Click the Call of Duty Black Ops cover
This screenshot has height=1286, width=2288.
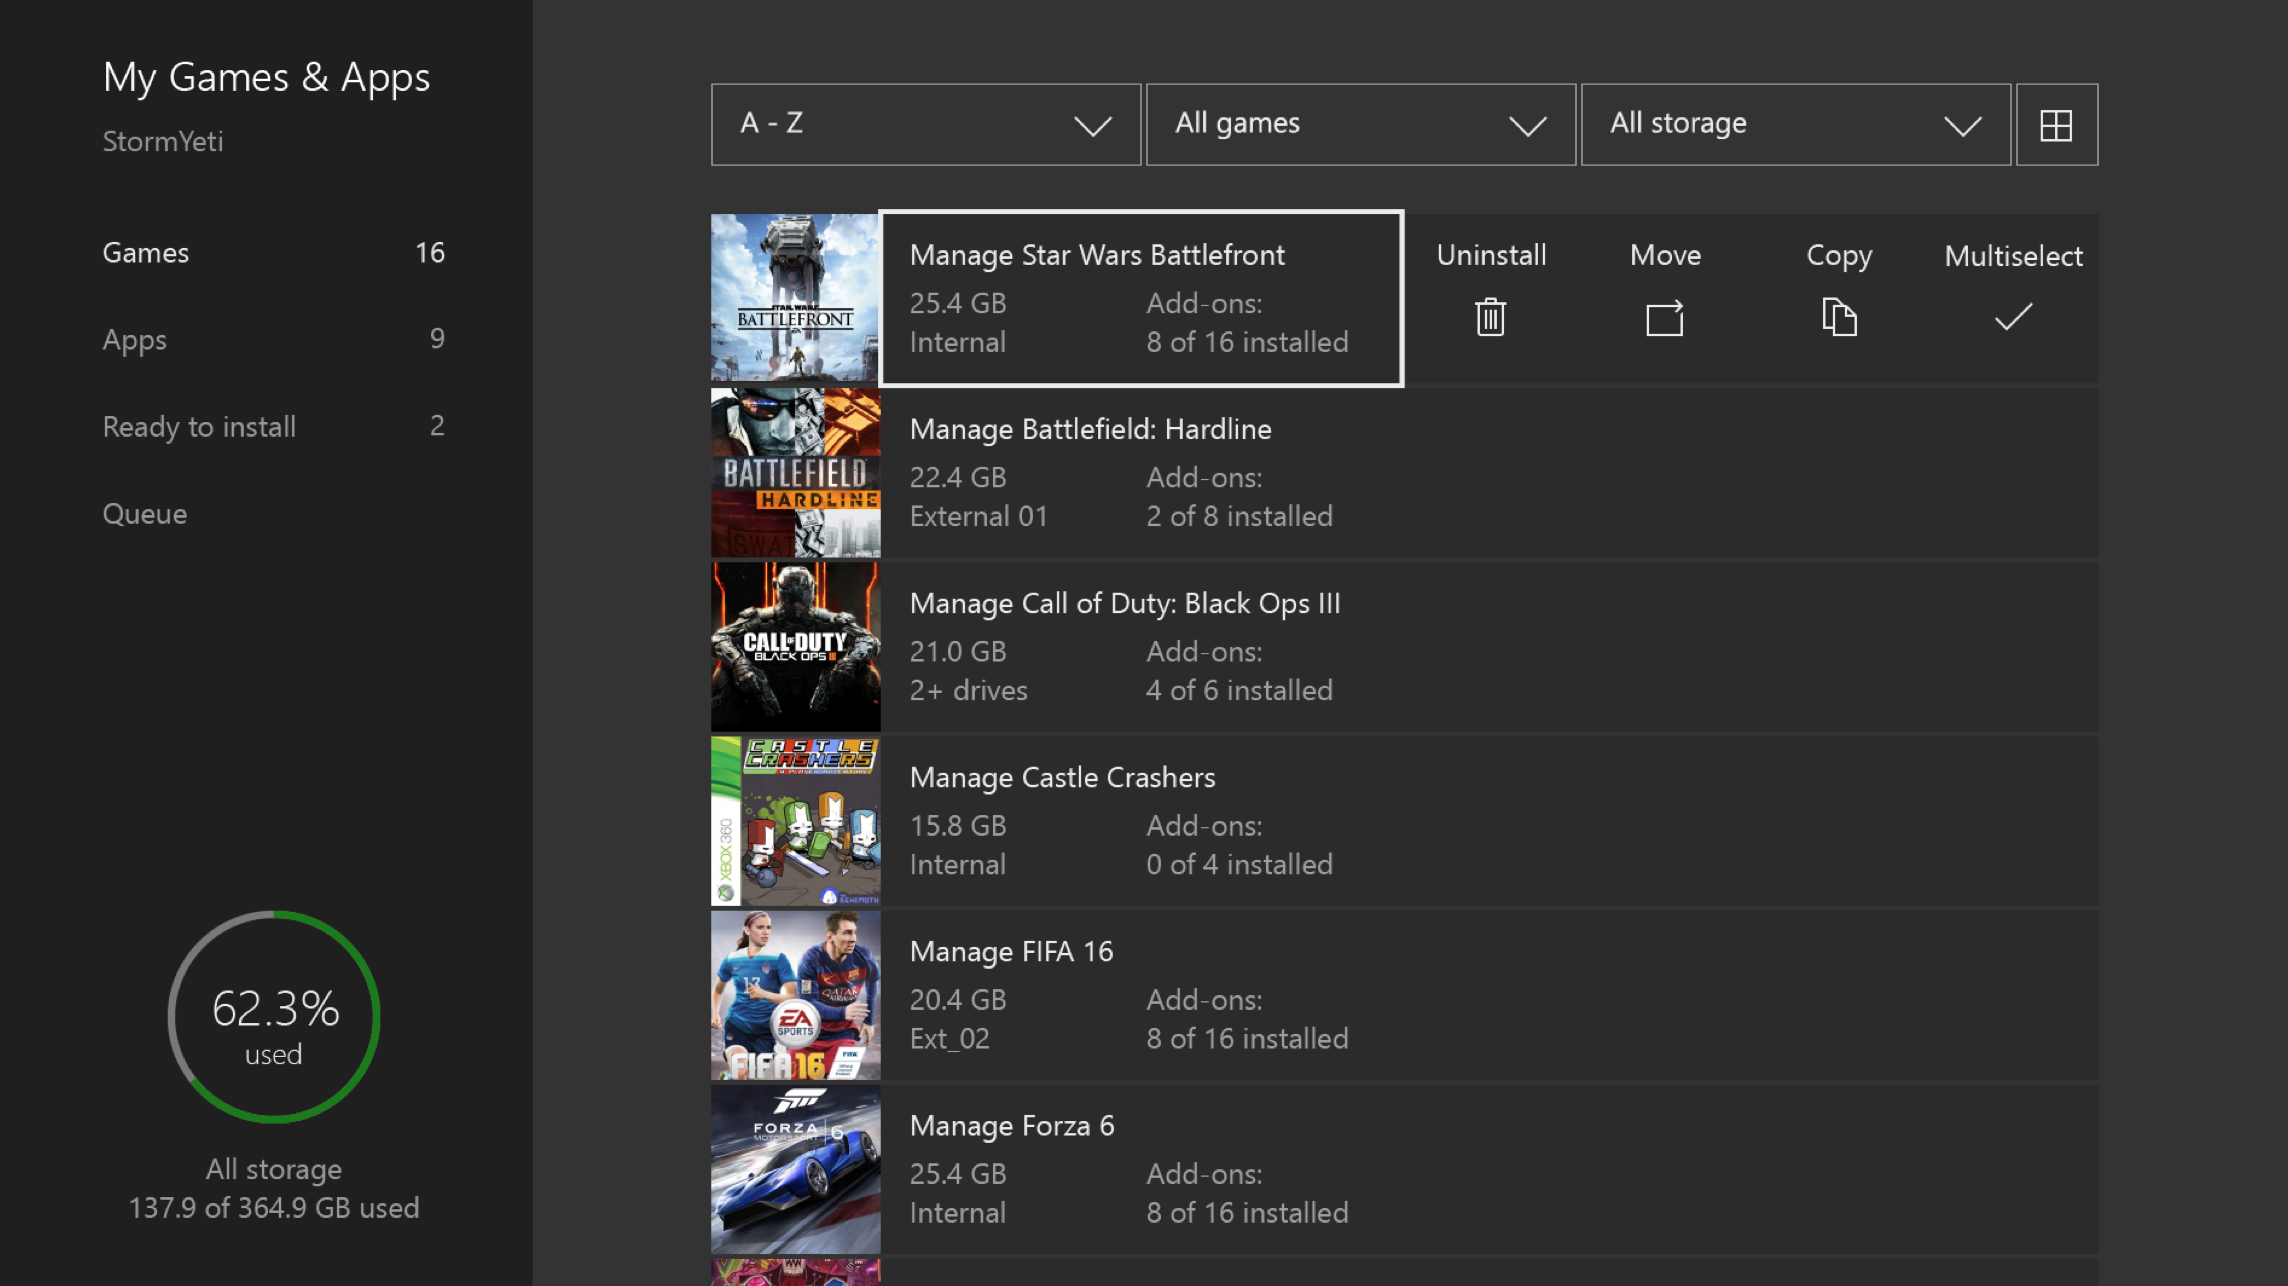(795, 646)
